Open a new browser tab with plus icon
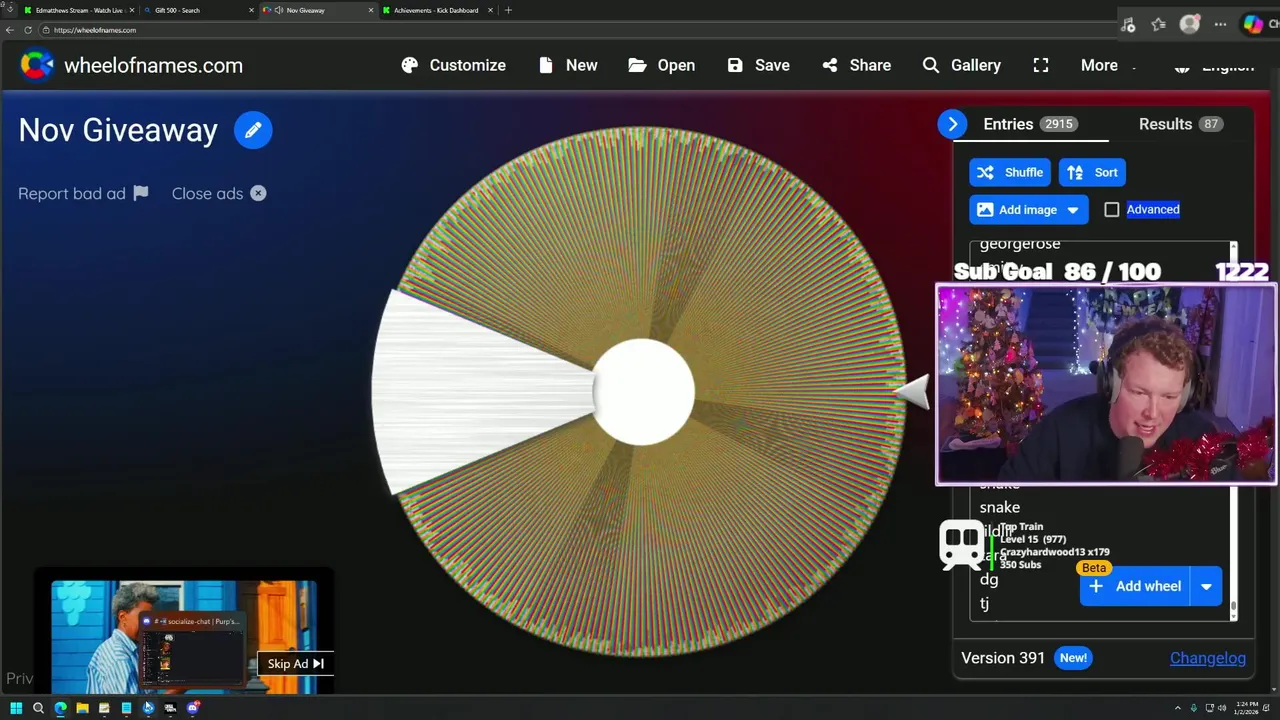The height and width of the screenshot is (720, 1280). [x=508, y=10]
